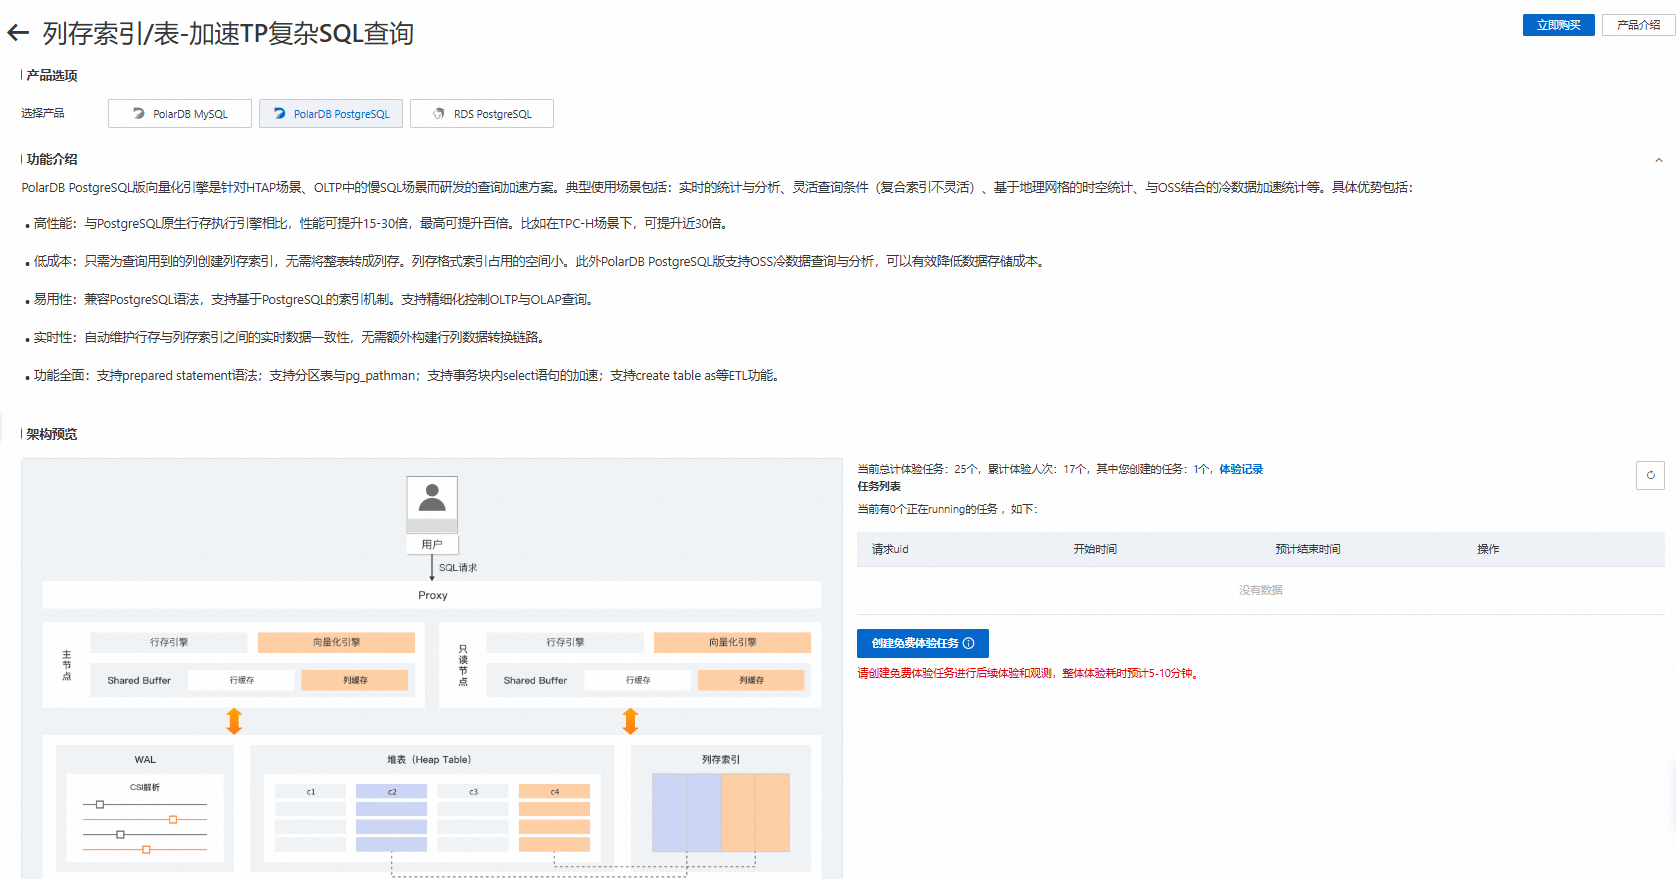1676x879 pixels.
Task: Click 请求uid column header
Action: coord(890,549)
